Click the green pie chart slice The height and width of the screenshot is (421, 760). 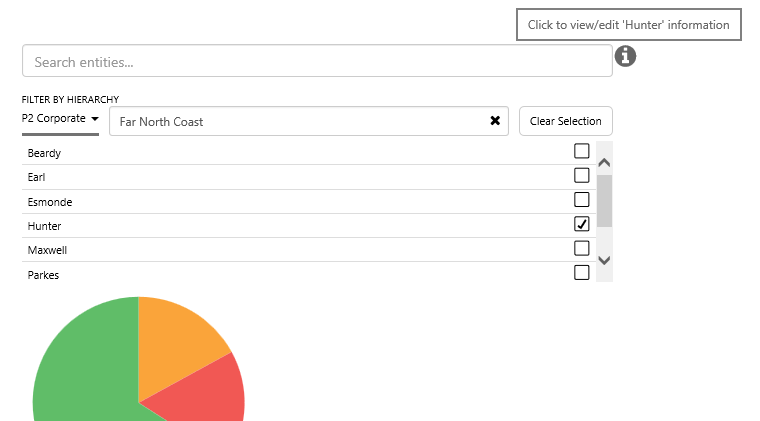click(x=85, y=370)
